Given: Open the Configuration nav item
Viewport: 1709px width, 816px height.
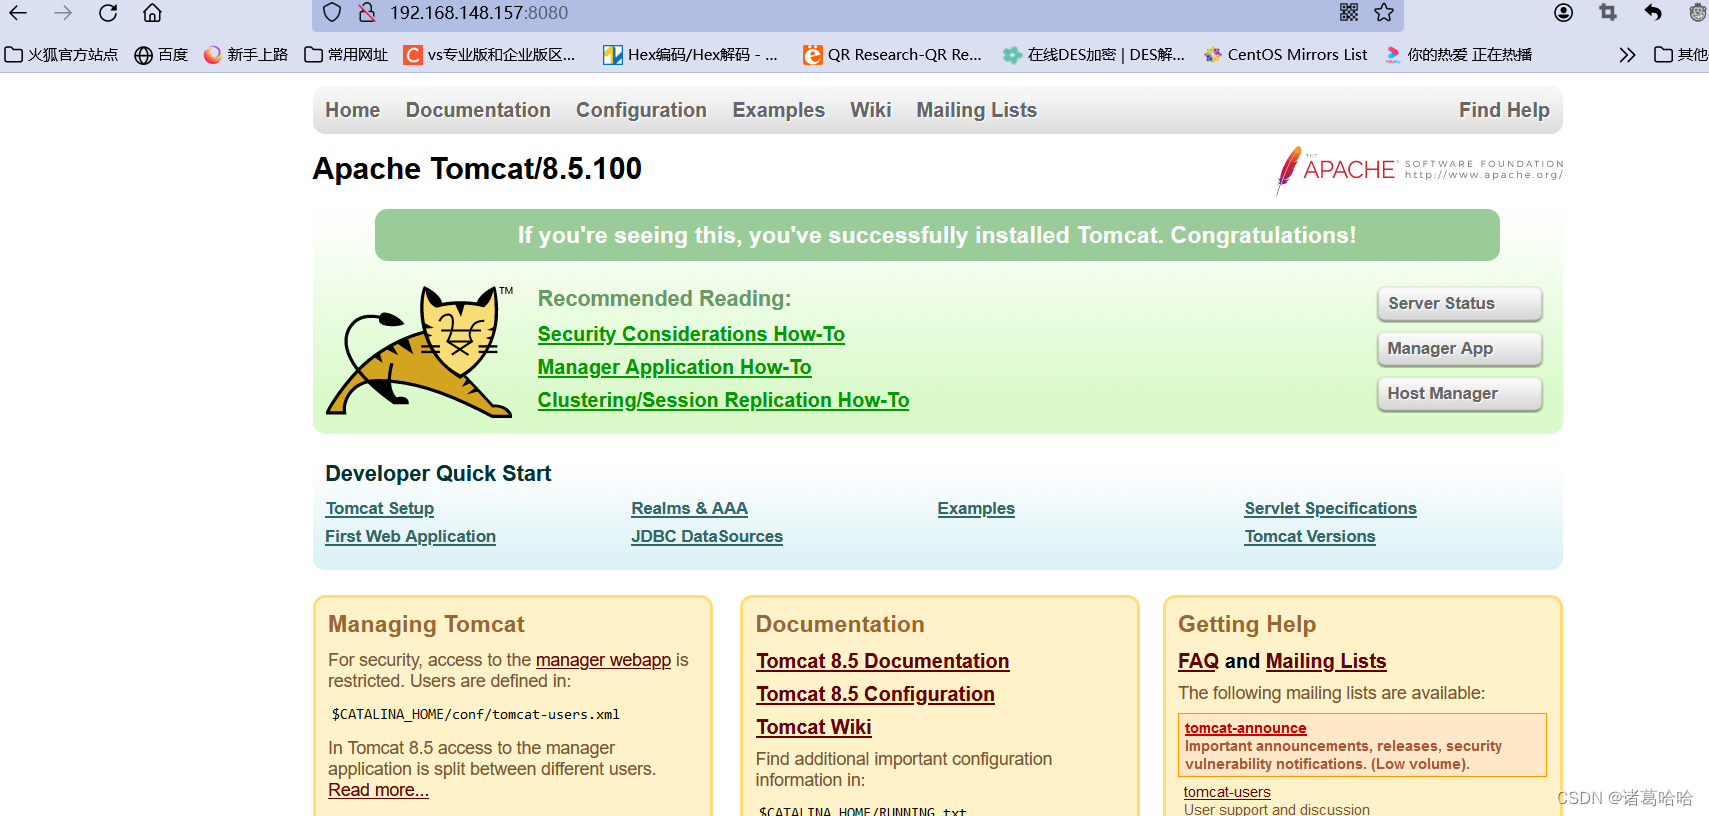Looking at the screenshot, I should click(641, 110).
